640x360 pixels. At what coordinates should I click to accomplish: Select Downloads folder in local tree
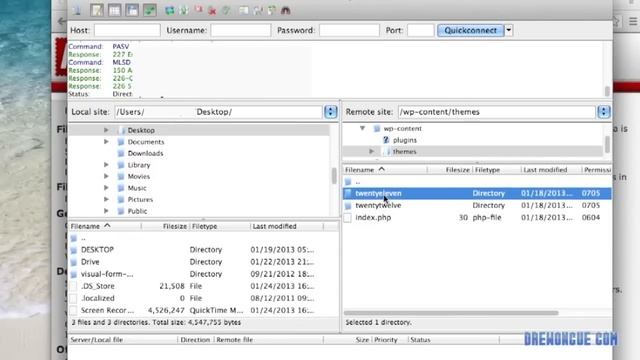pos(145,153)
